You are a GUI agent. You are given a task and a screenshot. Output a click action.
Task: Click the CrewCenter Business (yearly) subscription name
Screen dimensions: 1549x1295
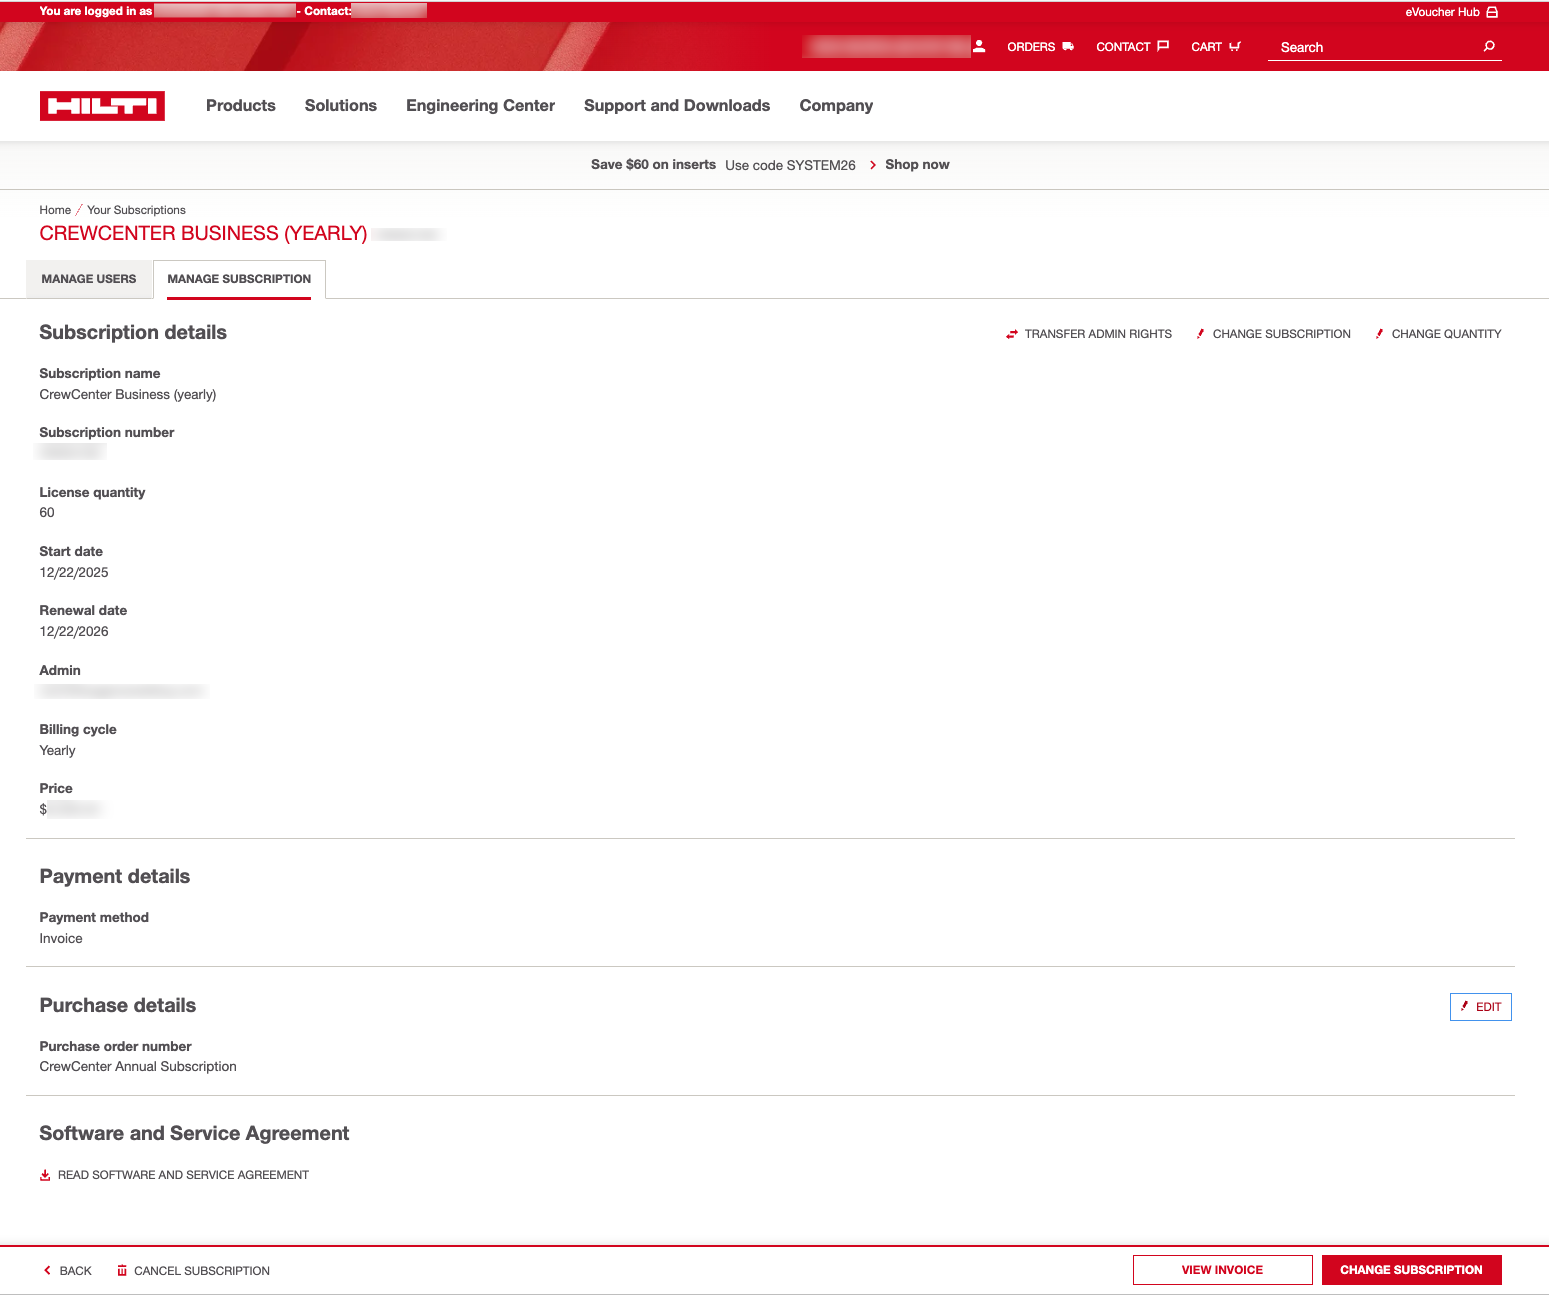point(128,395)
